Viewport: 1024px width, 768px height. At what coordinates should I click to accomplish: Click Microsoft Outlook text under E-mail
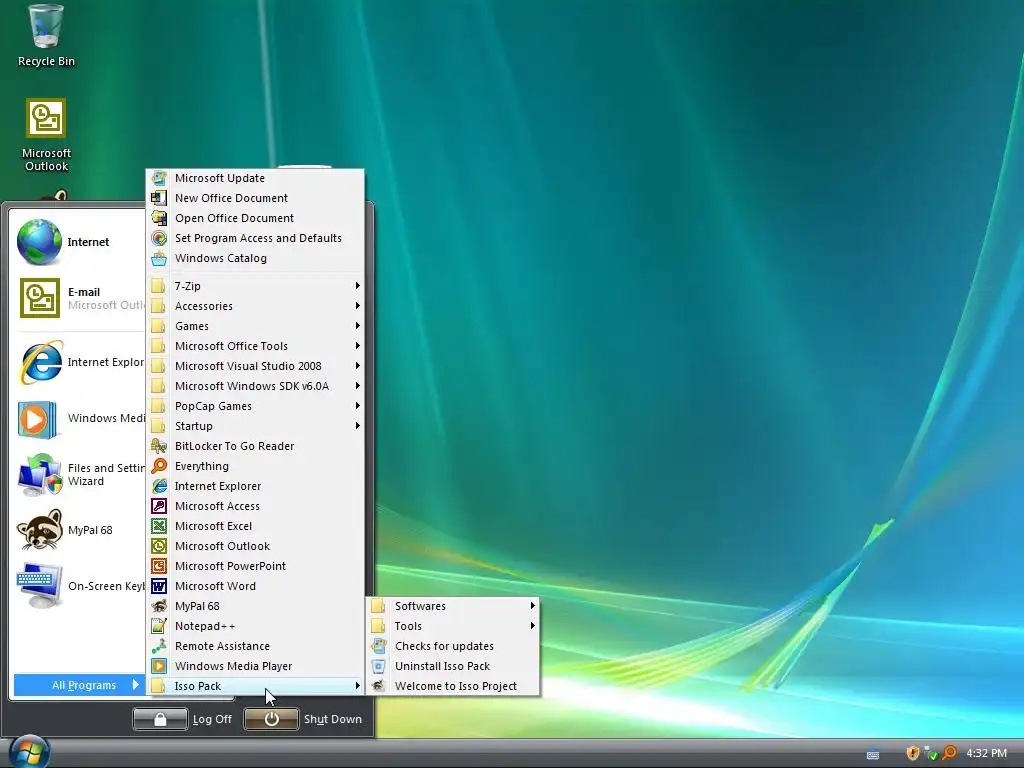click(106, 305)
